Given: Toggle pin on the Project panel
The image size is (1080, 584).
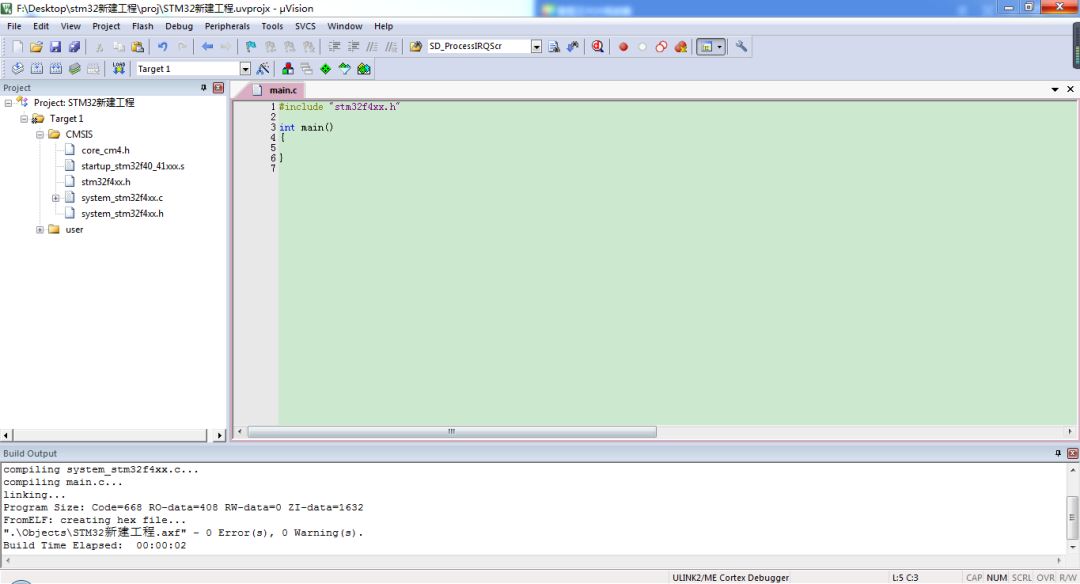Looking at the screenshot, I should tap(204, 88).
